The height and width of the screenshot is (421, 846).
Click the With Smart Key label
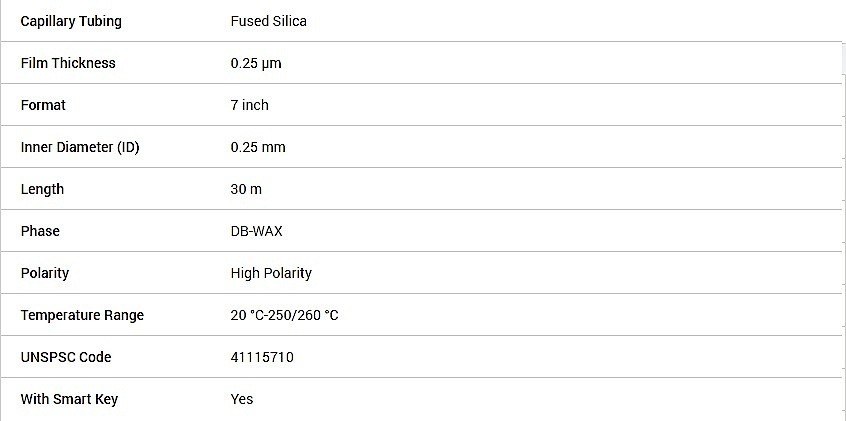click(x=69, y=399)
